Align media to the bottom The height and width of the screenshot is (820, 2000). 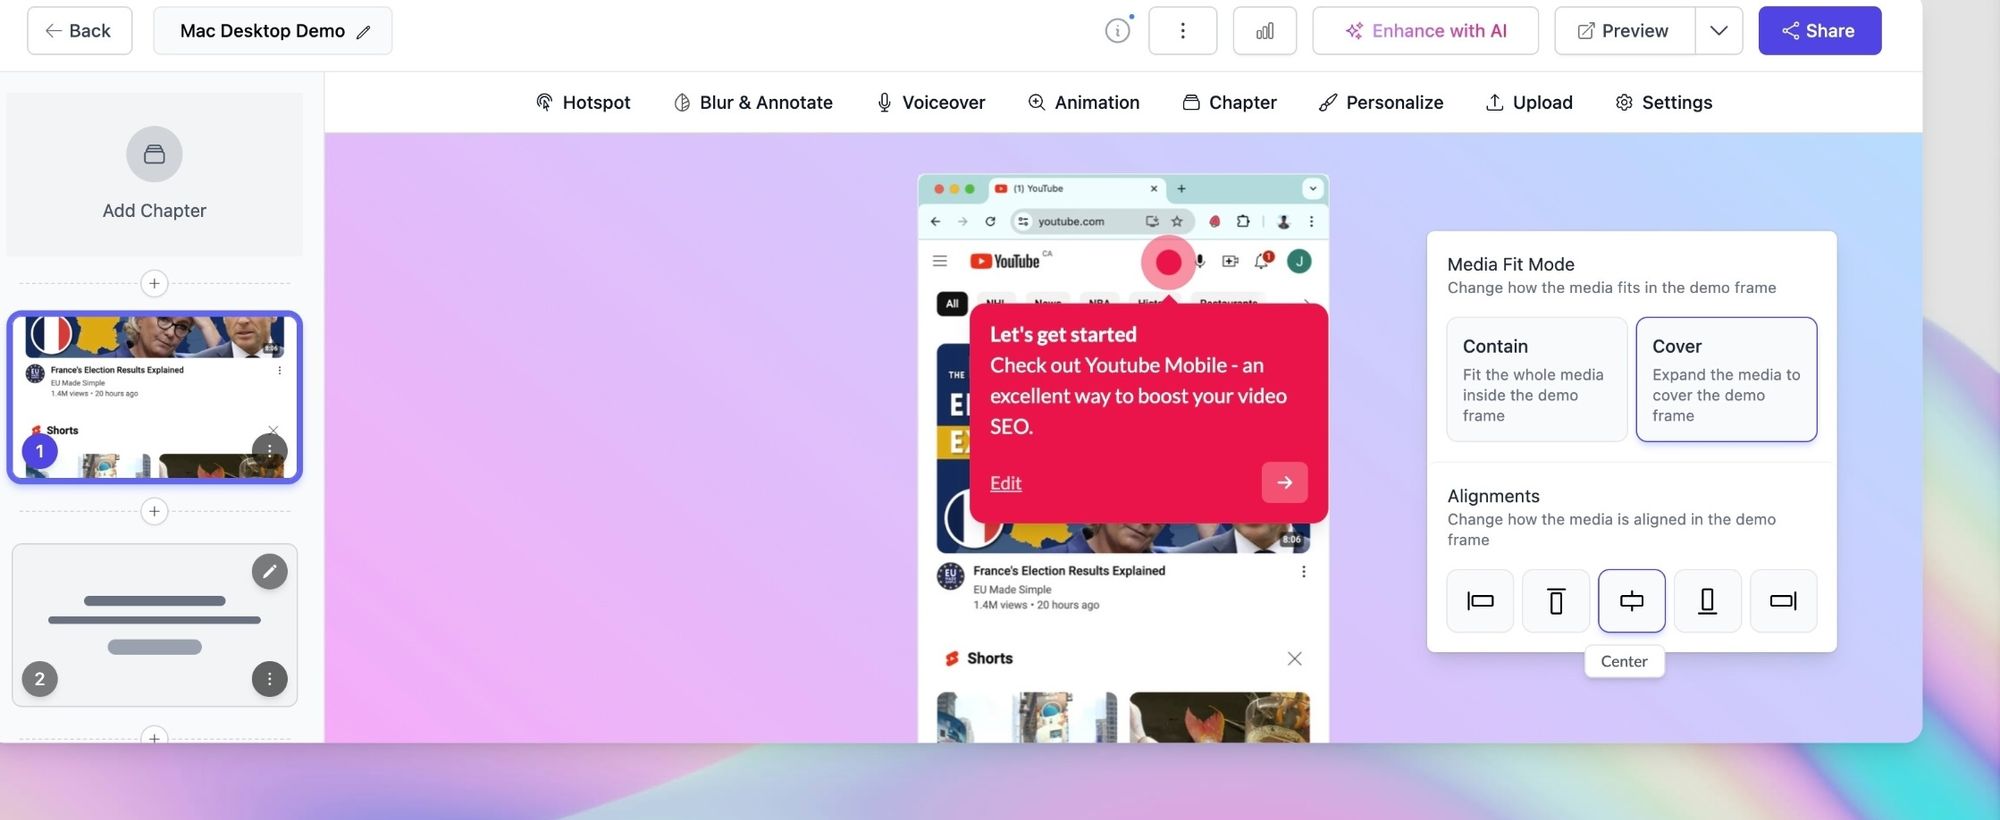tap(1708, 601)
